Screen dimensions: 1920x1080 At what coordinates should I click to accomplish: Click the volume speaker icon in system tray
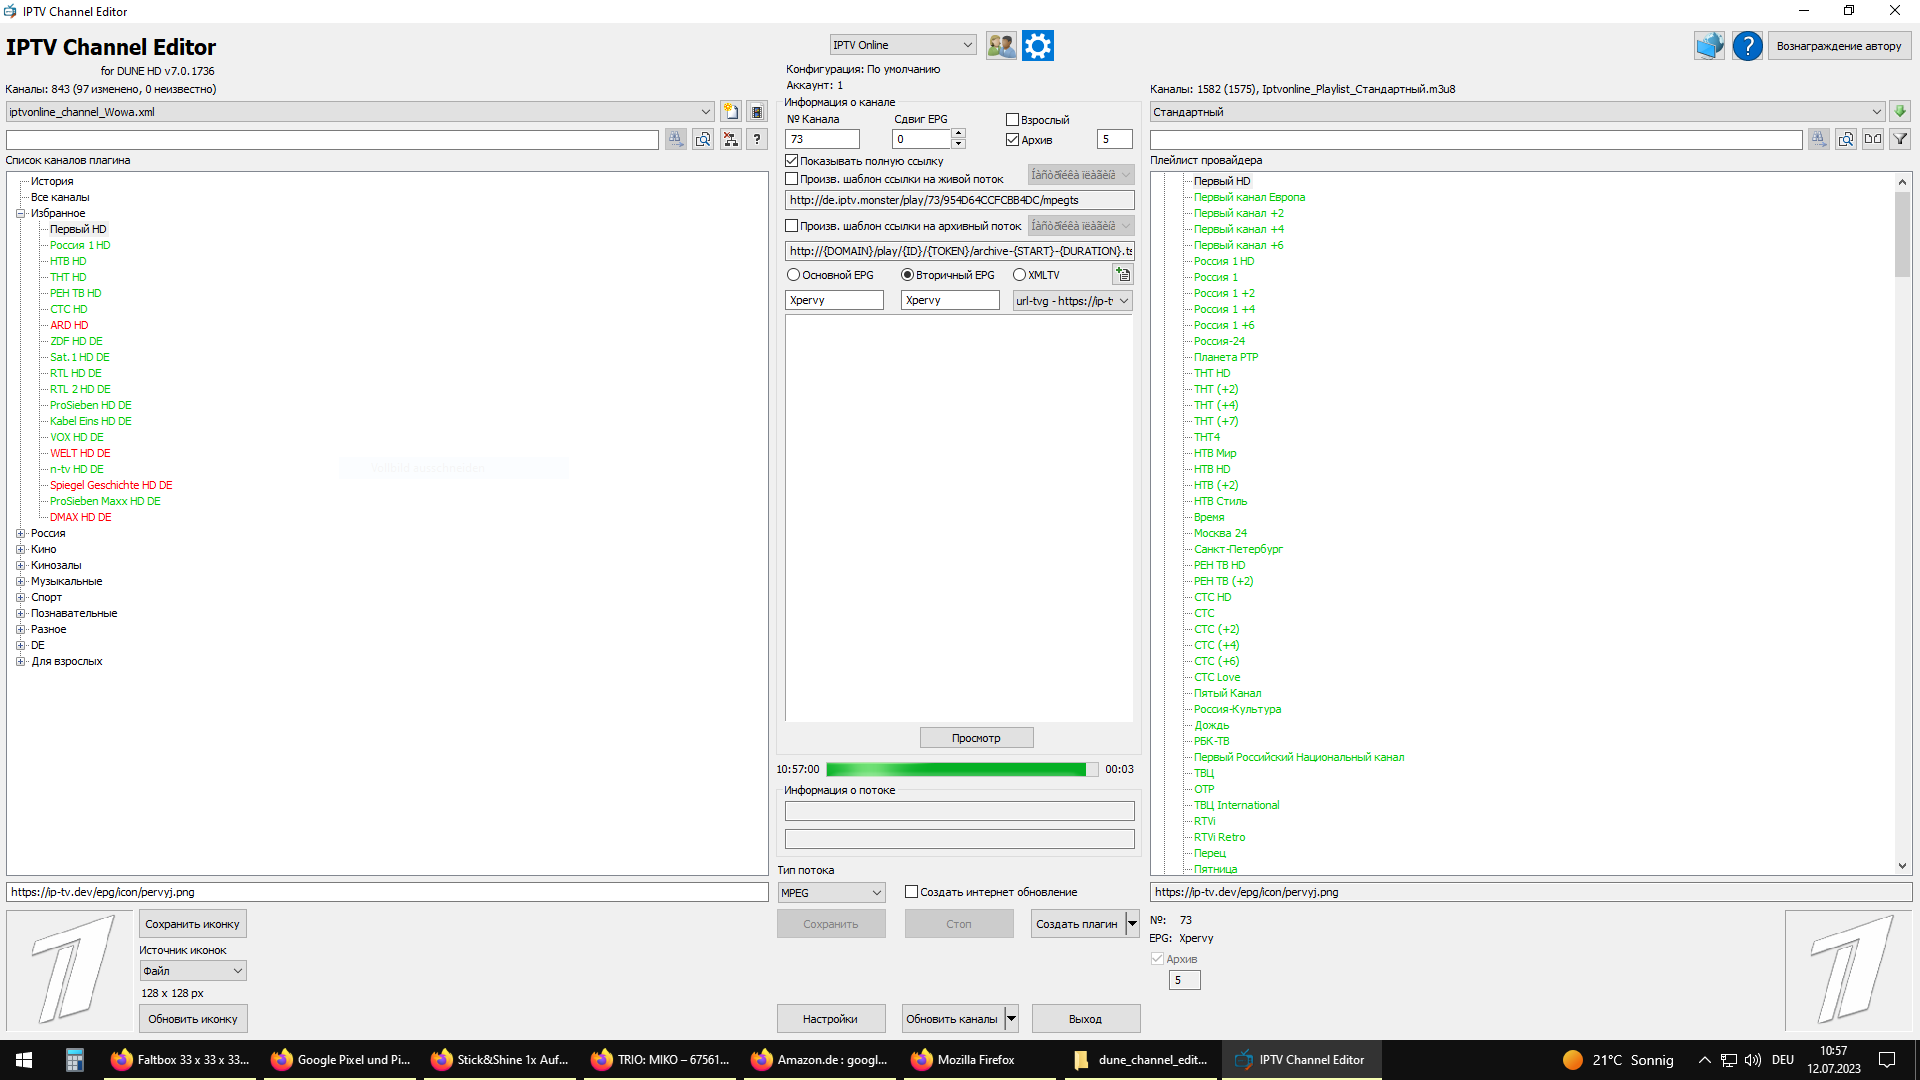[1753, 1060]
